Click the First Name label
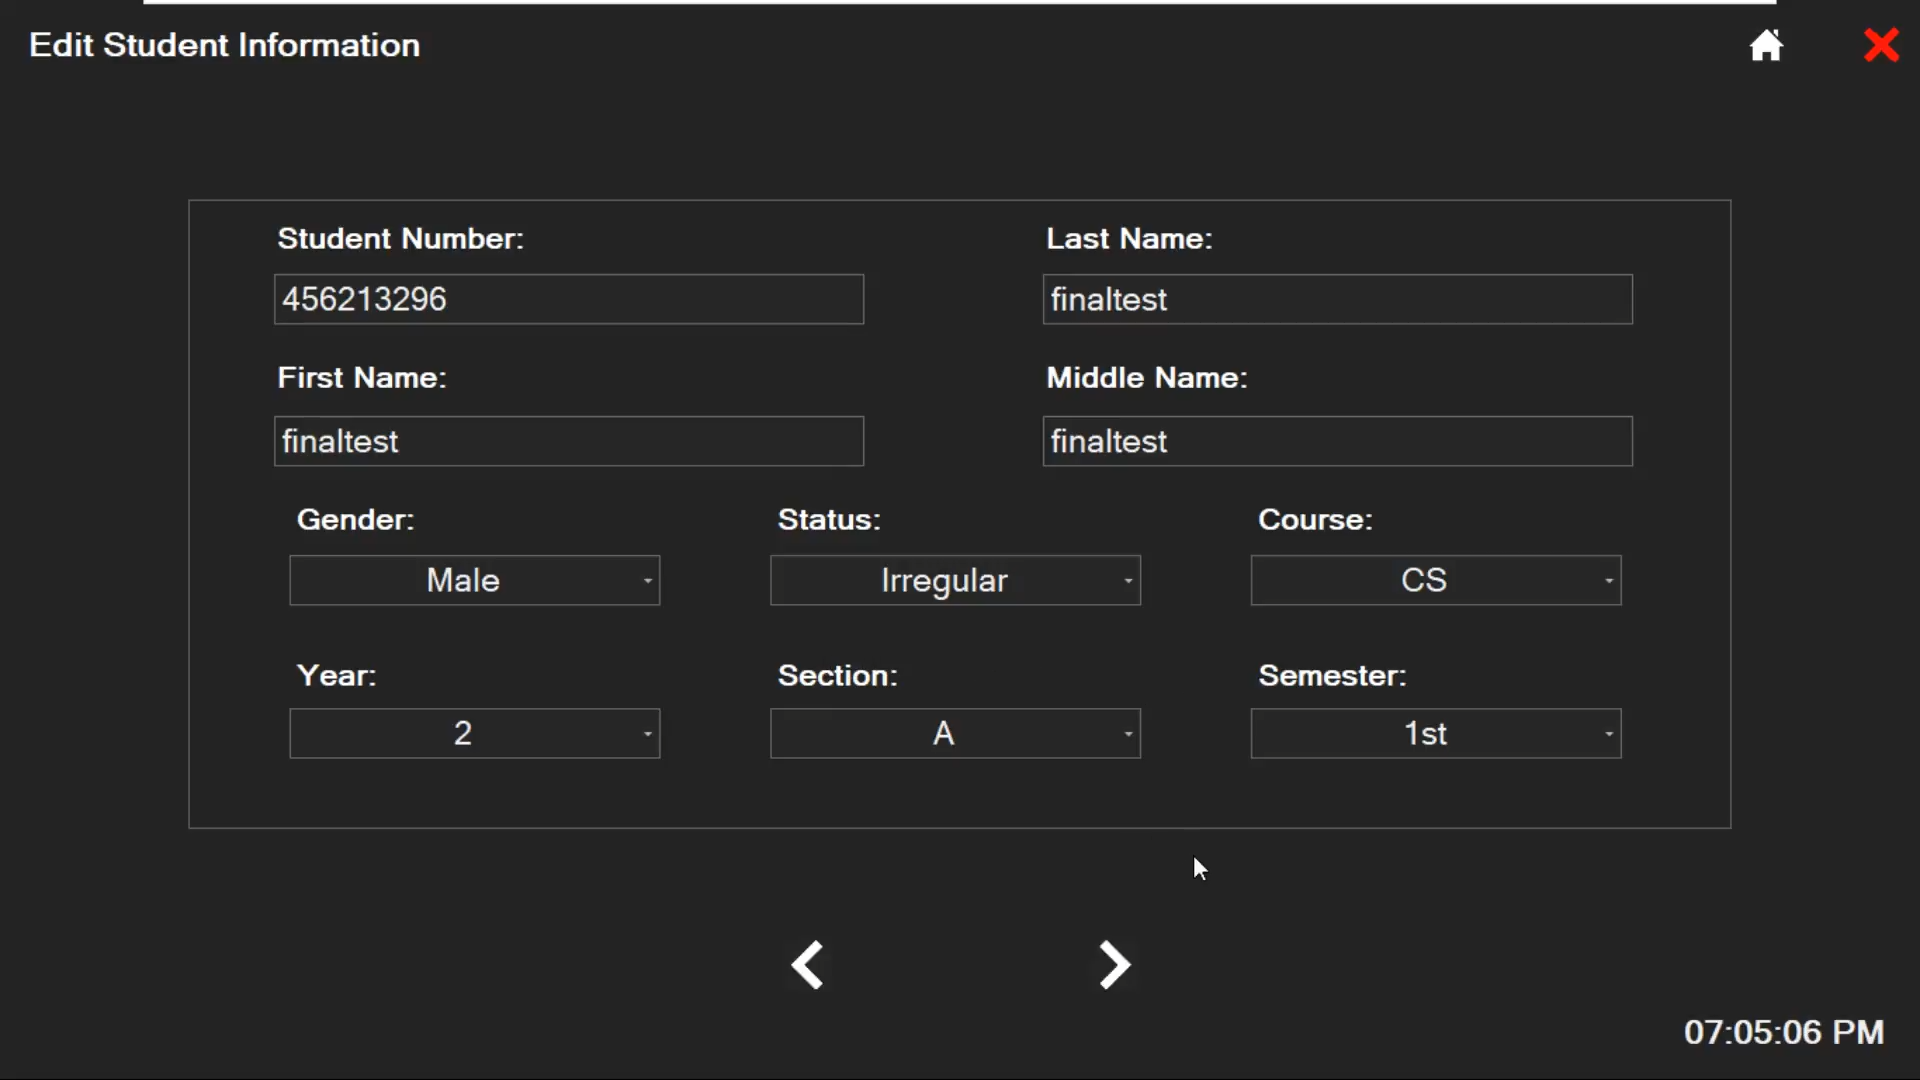Viewport: 1920px width, 1080px height. 362,377
